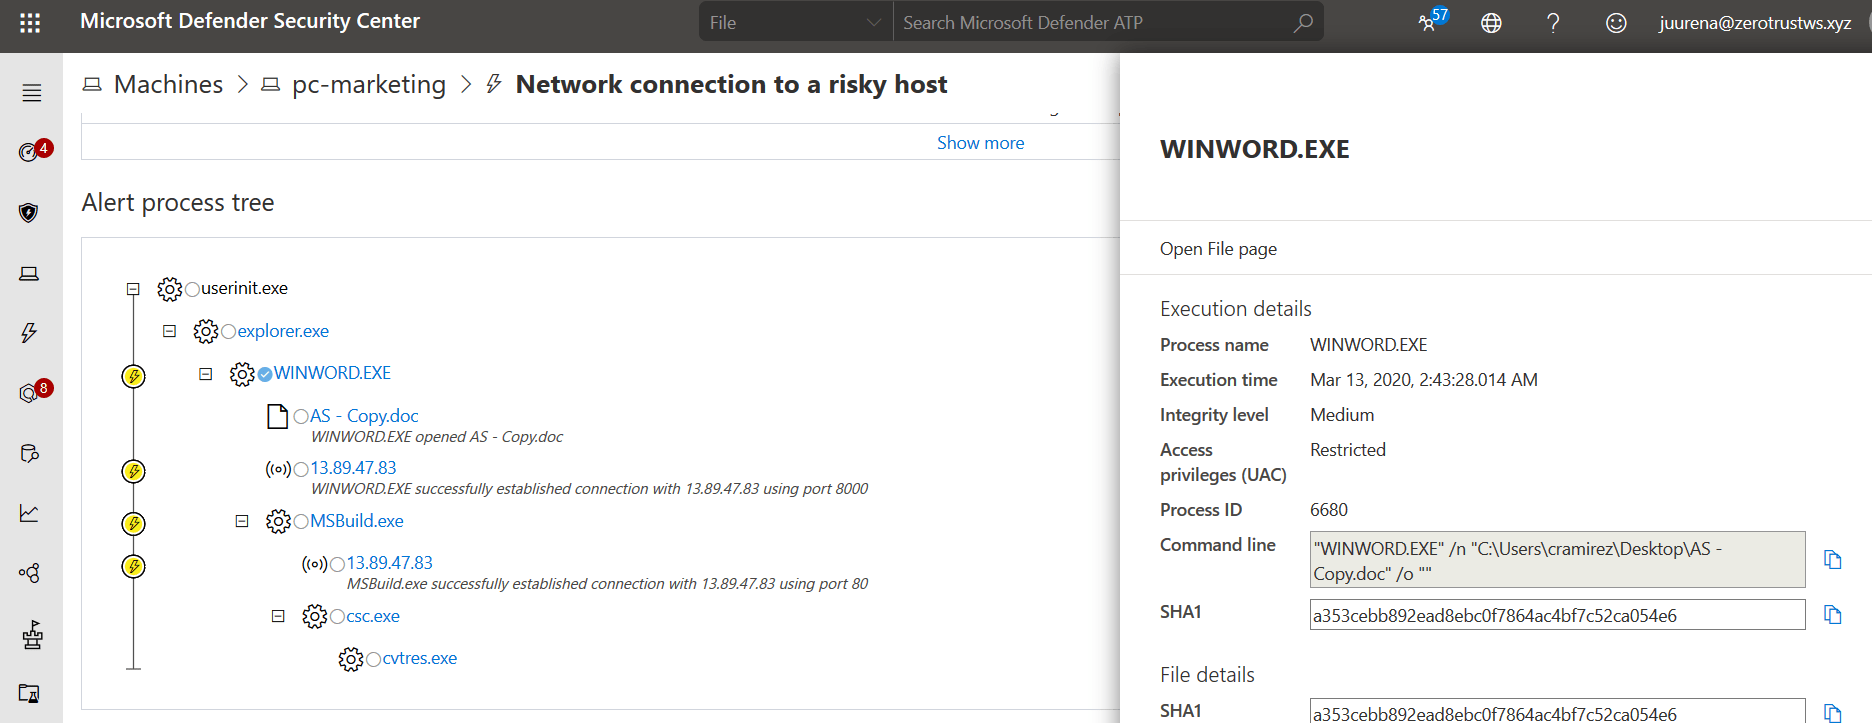Click the Open File page link
The height and width of the screenshot is (723, 1872).
click(x=1218, y=249)
